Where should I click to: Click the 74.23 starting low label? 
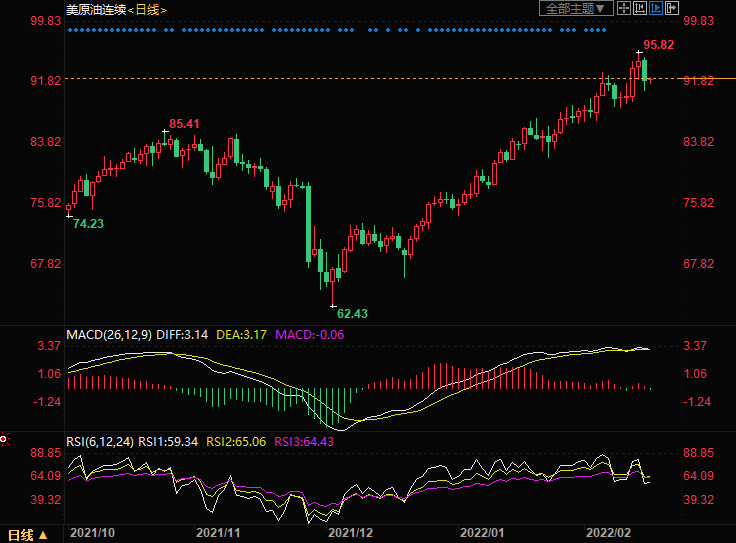pyautogui.click(x=88, y=223)
